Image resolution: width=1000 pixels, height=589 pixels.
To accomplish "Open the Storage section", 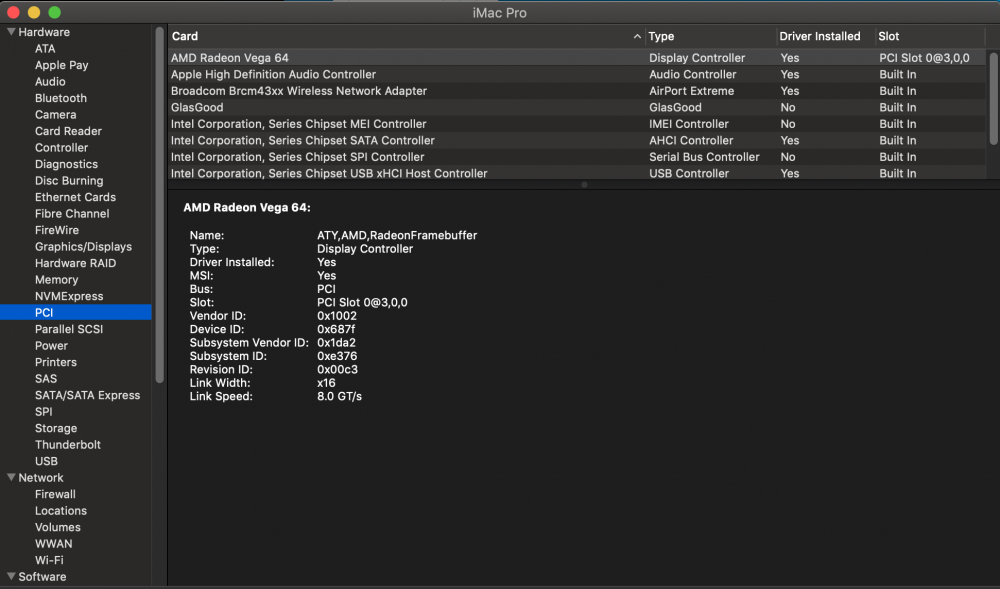I will pos(55,428).
